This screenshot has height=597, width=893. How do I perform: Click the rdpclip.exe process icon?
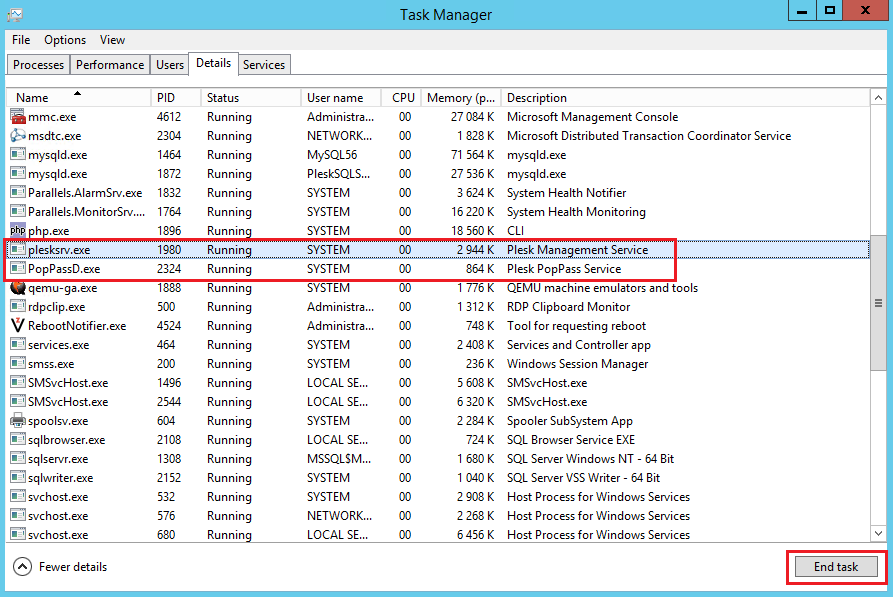coord(18,307)
